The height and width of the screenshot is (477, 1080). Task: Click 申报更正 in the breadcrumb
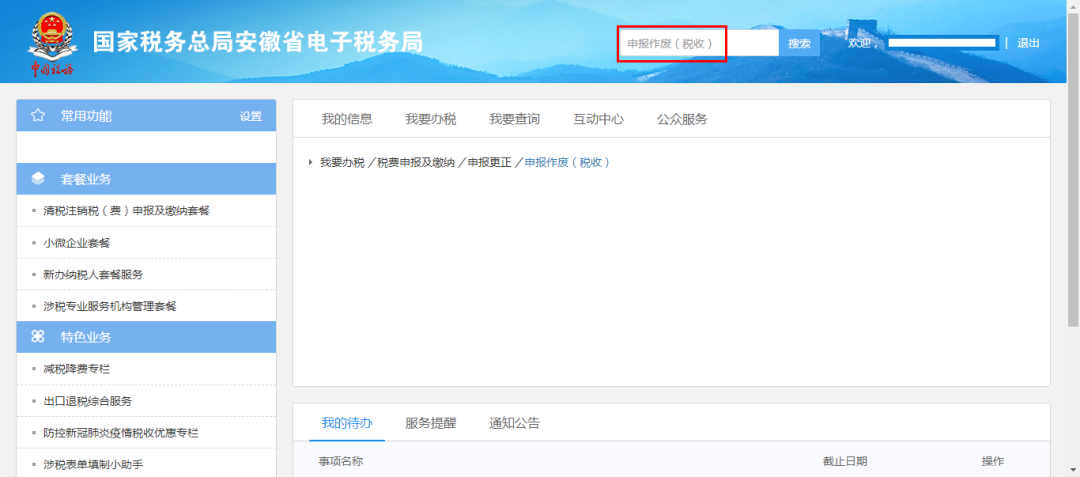490,162
